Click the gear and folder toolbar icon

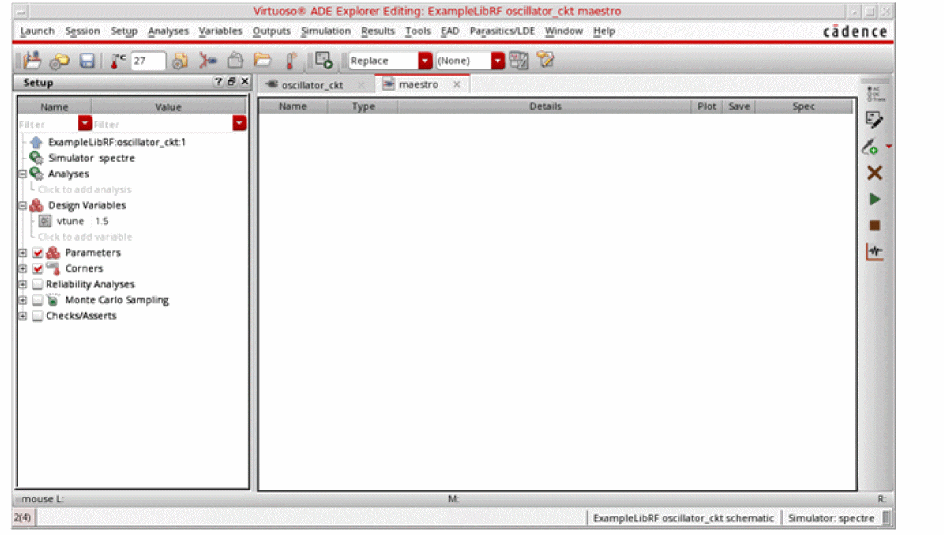(x=60, y=61)
